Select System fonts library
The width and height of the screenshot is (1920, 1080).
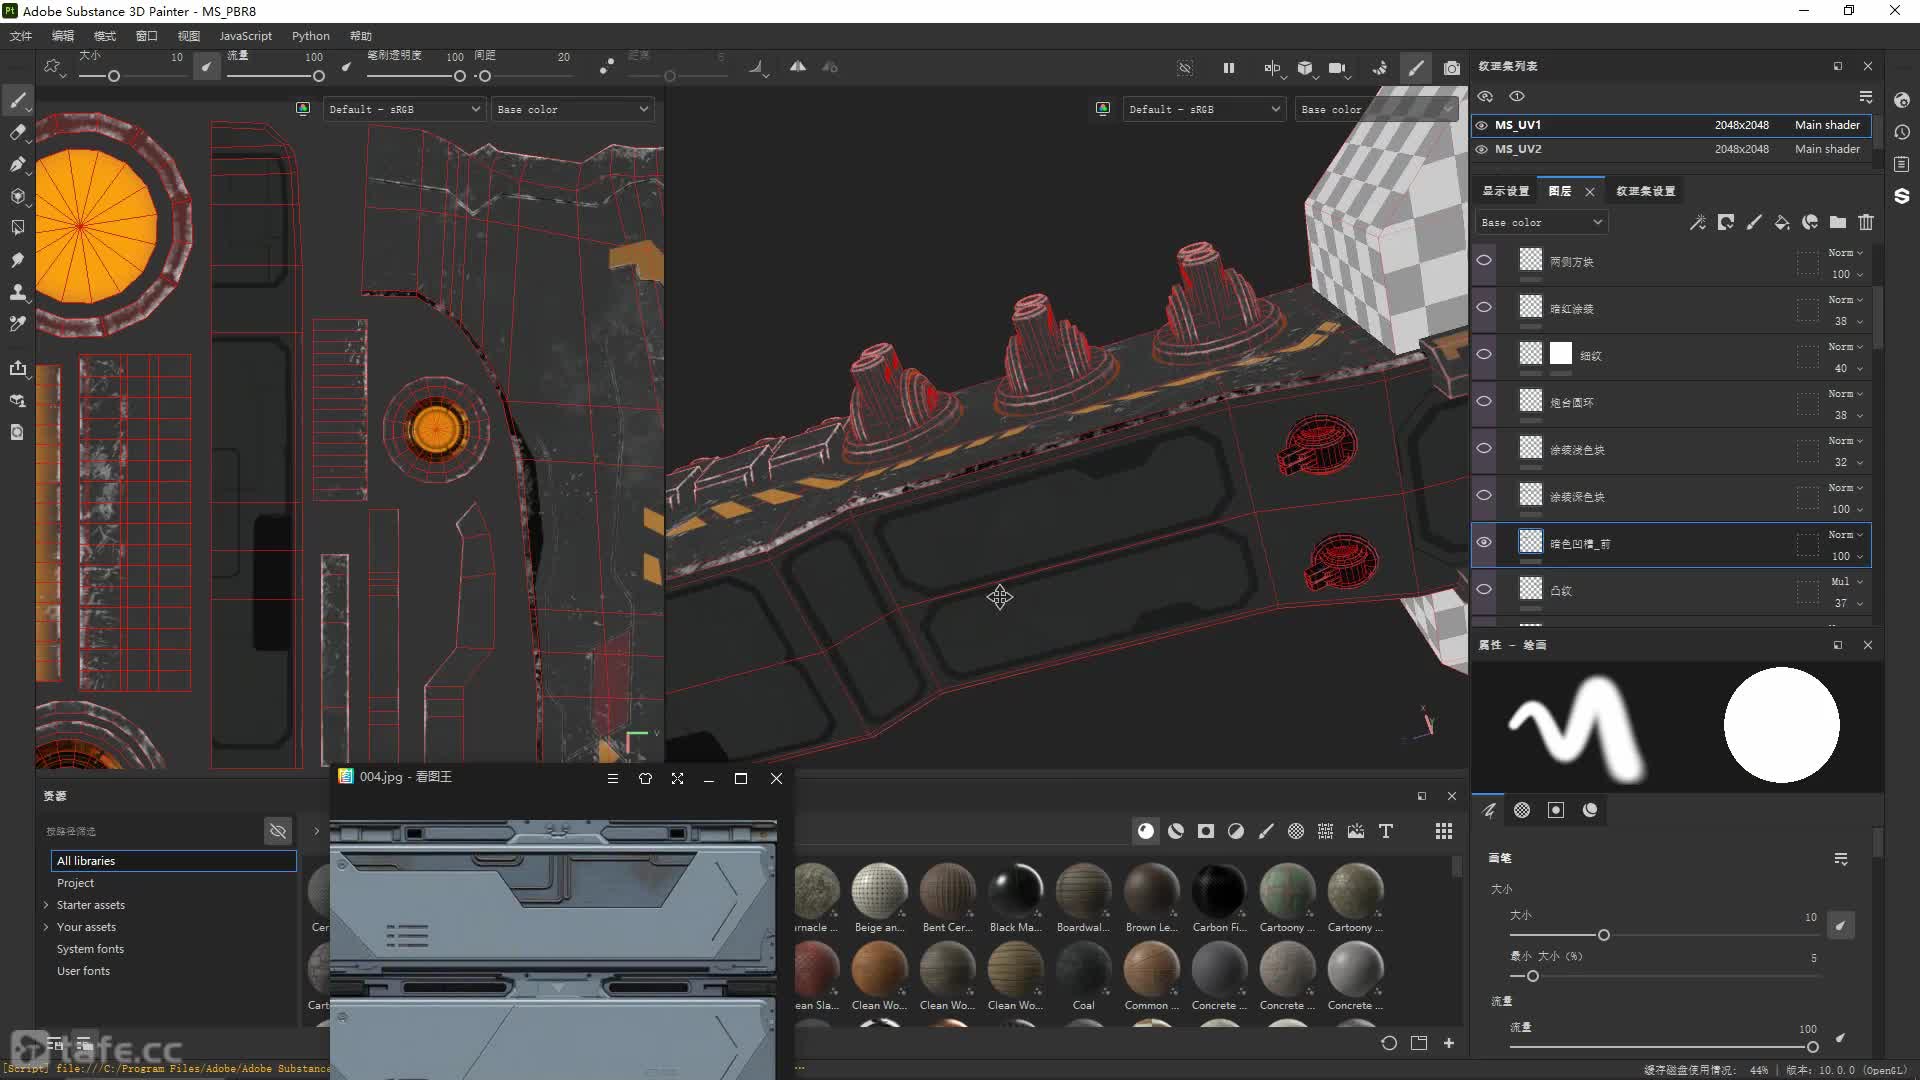point(90,949)
